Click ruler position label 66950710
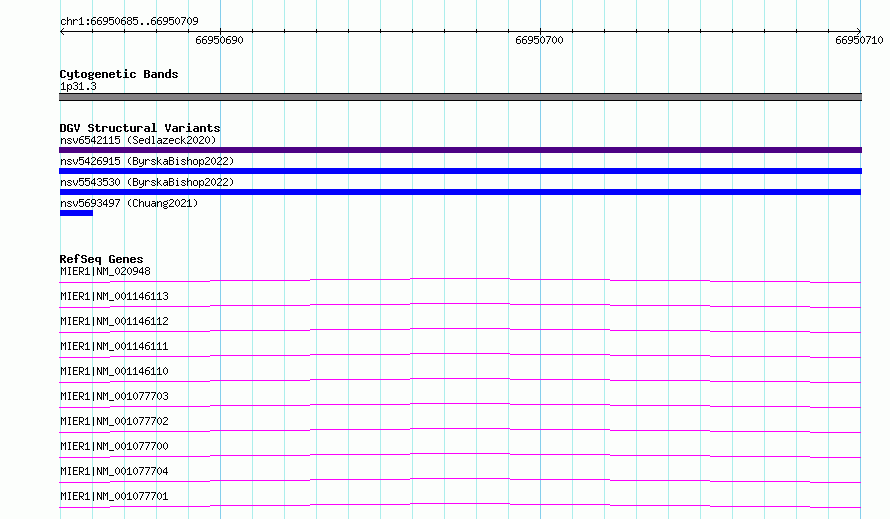 click(859, 40)
